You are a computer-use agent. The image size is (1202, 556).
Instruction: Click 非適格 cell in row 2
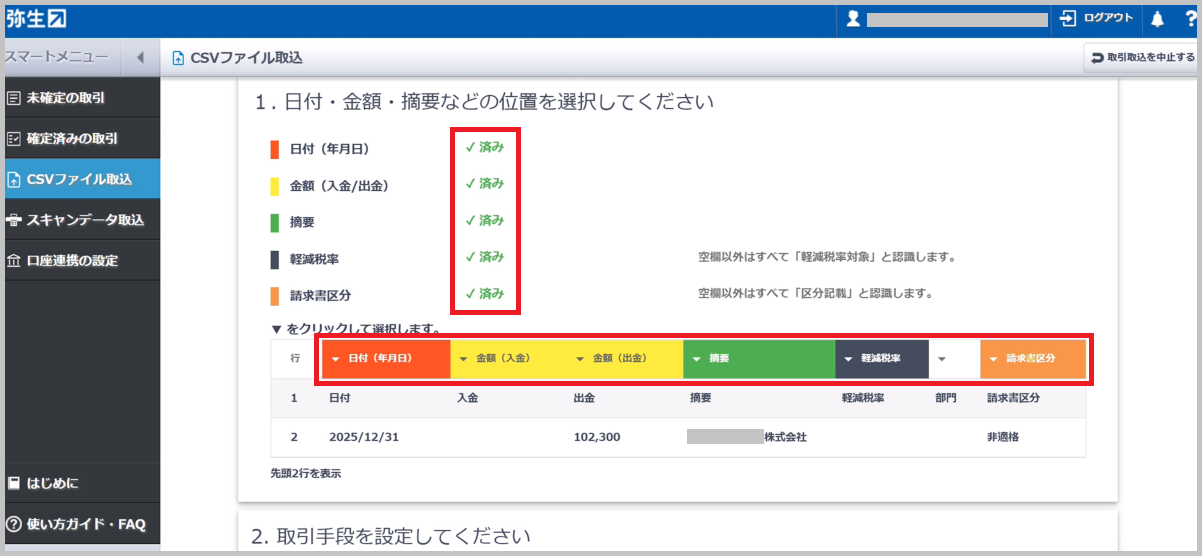point(1003,437)
